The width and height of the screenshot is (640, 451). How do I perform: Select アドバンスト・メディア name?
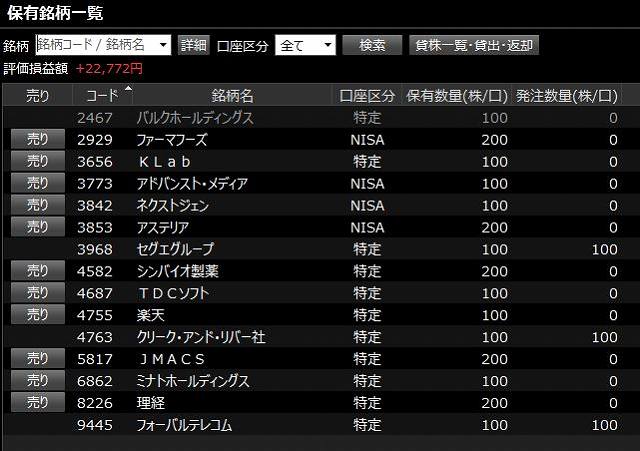[192, 184]
